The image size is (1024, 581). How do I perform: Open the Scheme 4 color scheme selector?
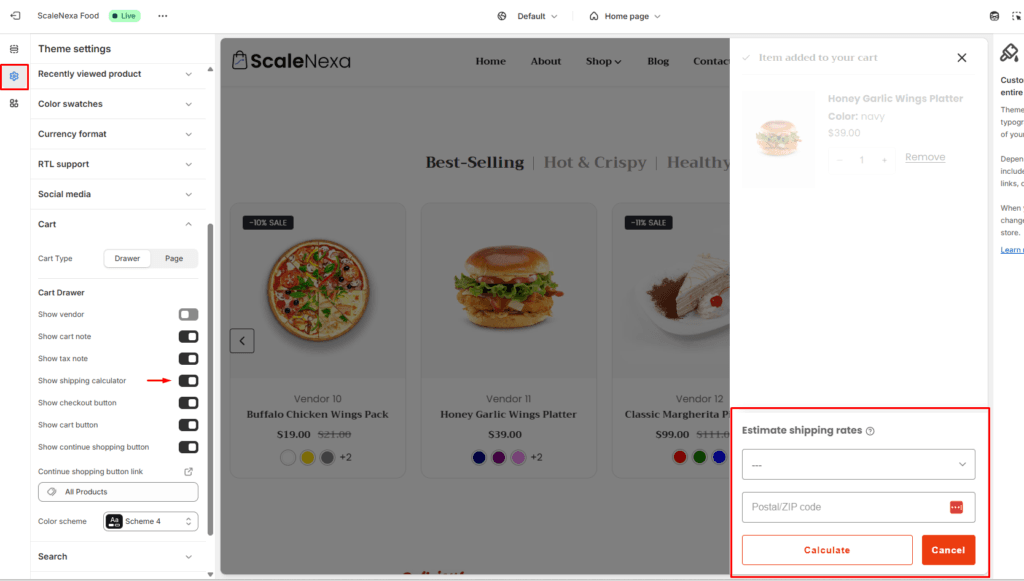tap(150, 521)
